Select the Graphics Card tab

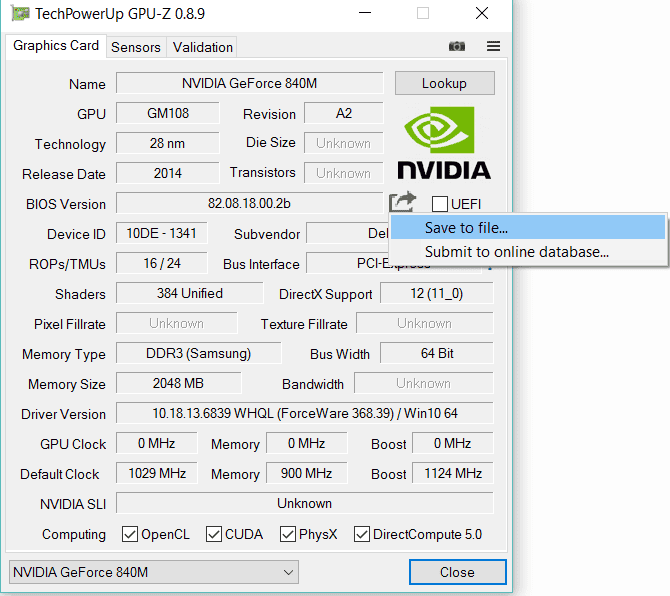tap(56, 46)
